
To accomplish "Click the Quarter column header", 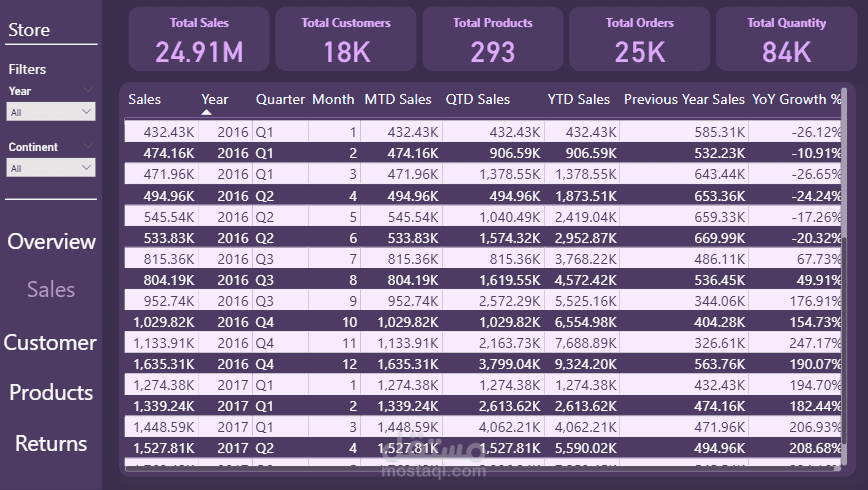I will click(x=280, y=99).
